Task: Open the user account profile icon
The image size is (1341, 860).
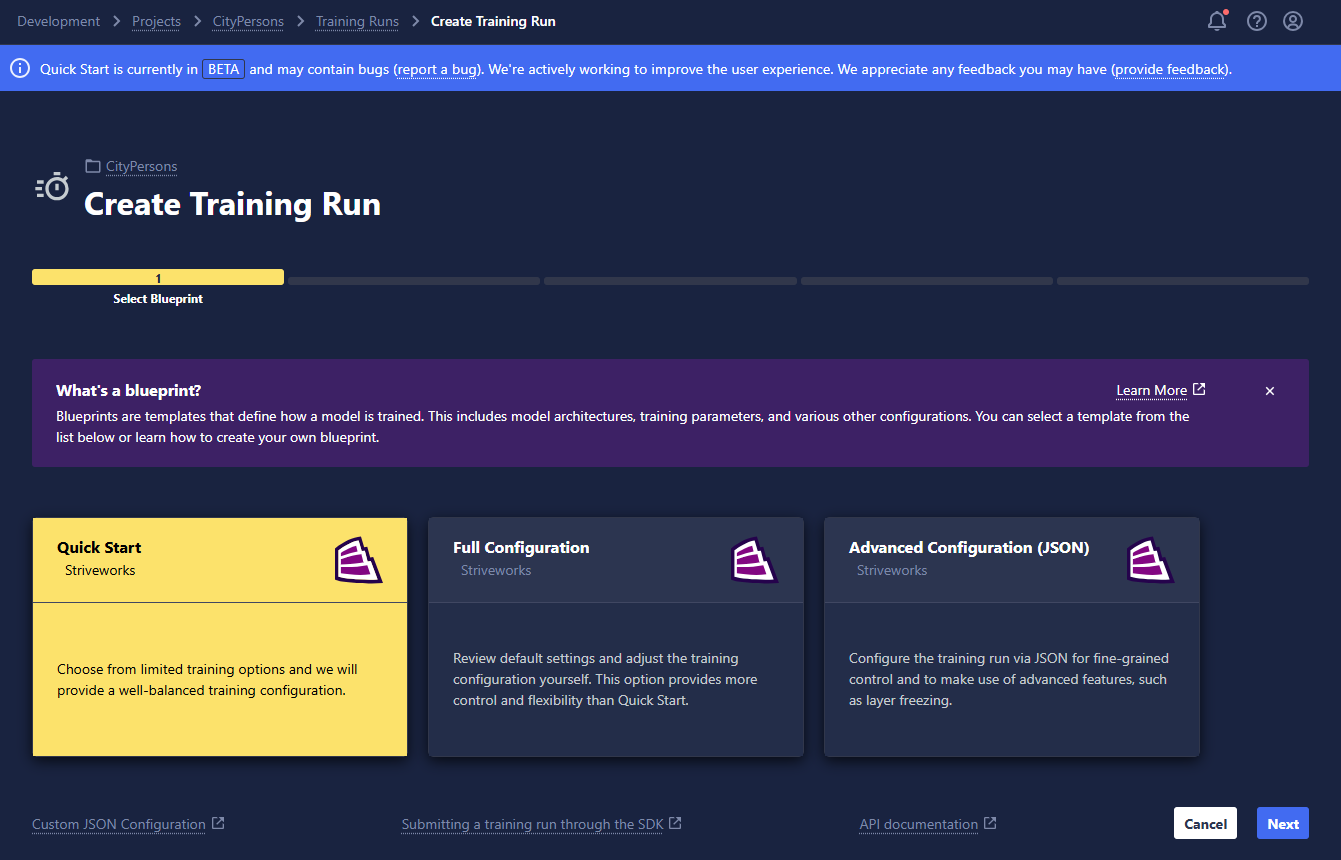Action: click(1293, 21)
